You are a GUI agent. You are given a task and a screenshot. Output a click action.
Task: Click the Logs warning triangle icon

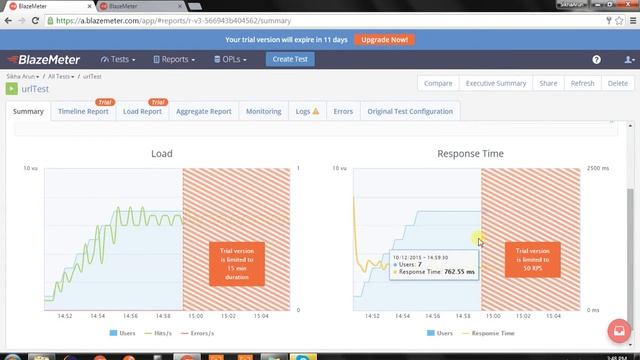[x=316, y=111]
